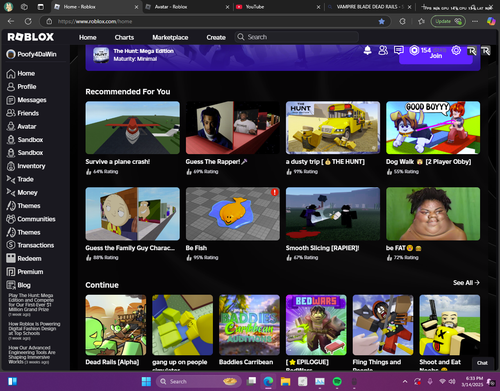Viewport: 500px width, 391px height.
Task: Open File Explorer from the taskbar
Action: 285,381
